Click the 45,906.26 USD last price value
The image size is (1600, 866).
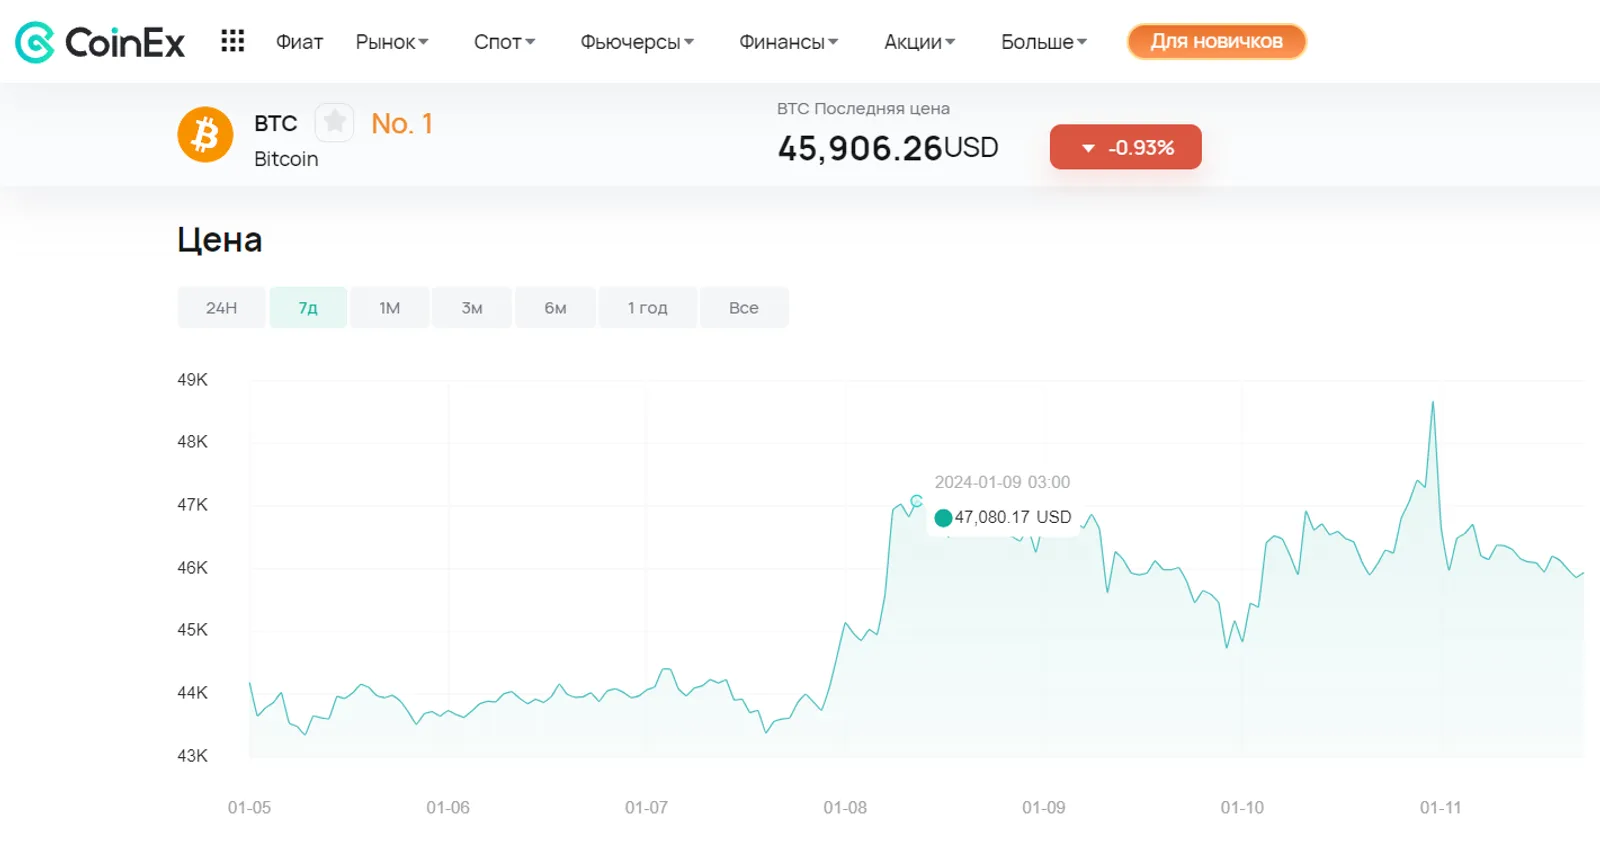click(888, 148)
